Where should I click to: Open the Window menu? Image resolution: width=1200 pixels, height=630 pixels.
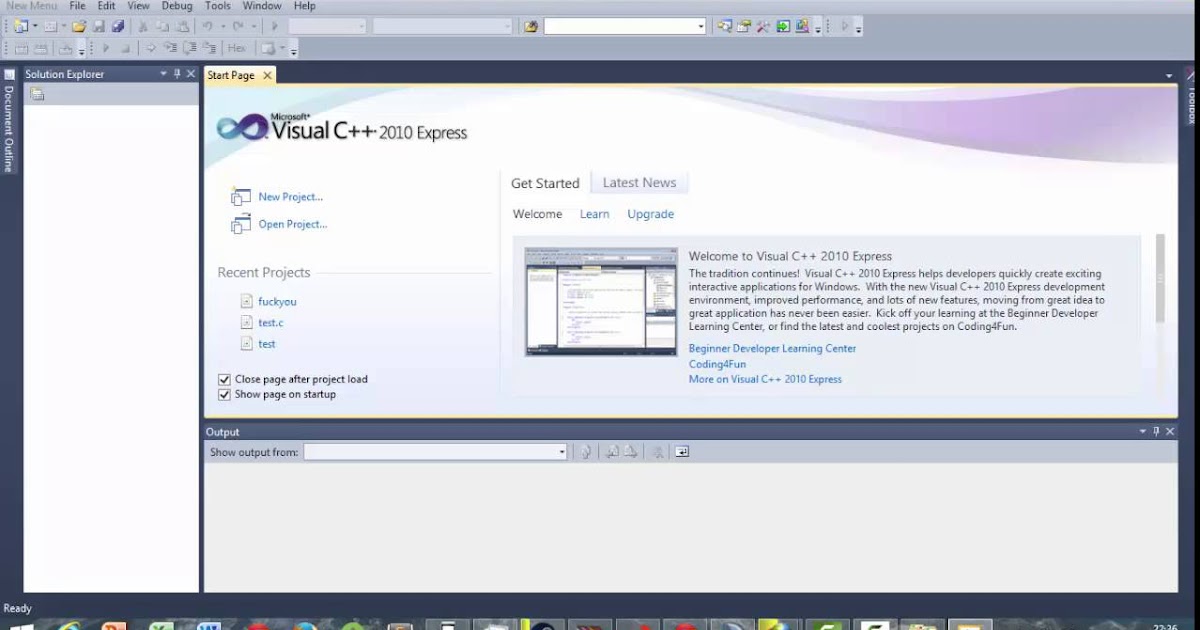click(x=262, y=6)
